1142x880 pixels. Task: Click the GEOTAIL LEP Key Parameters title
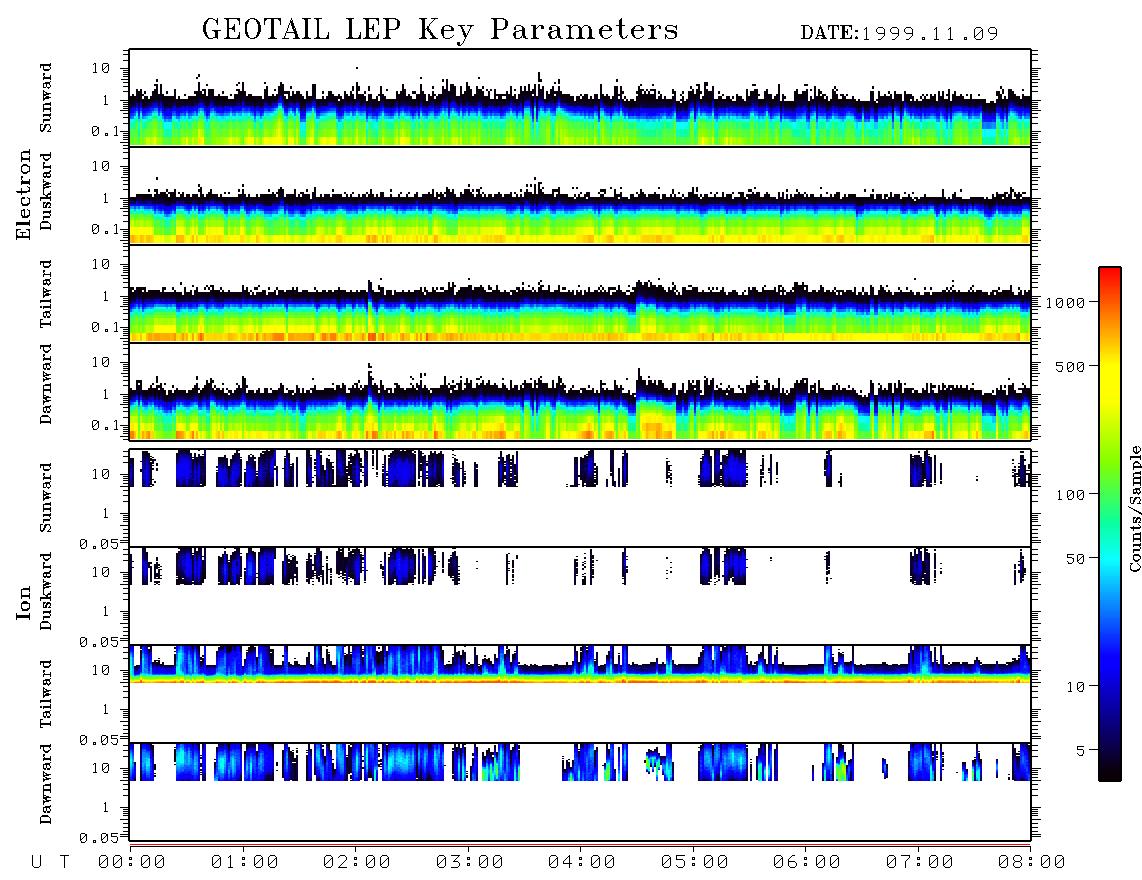pos(440,30)
